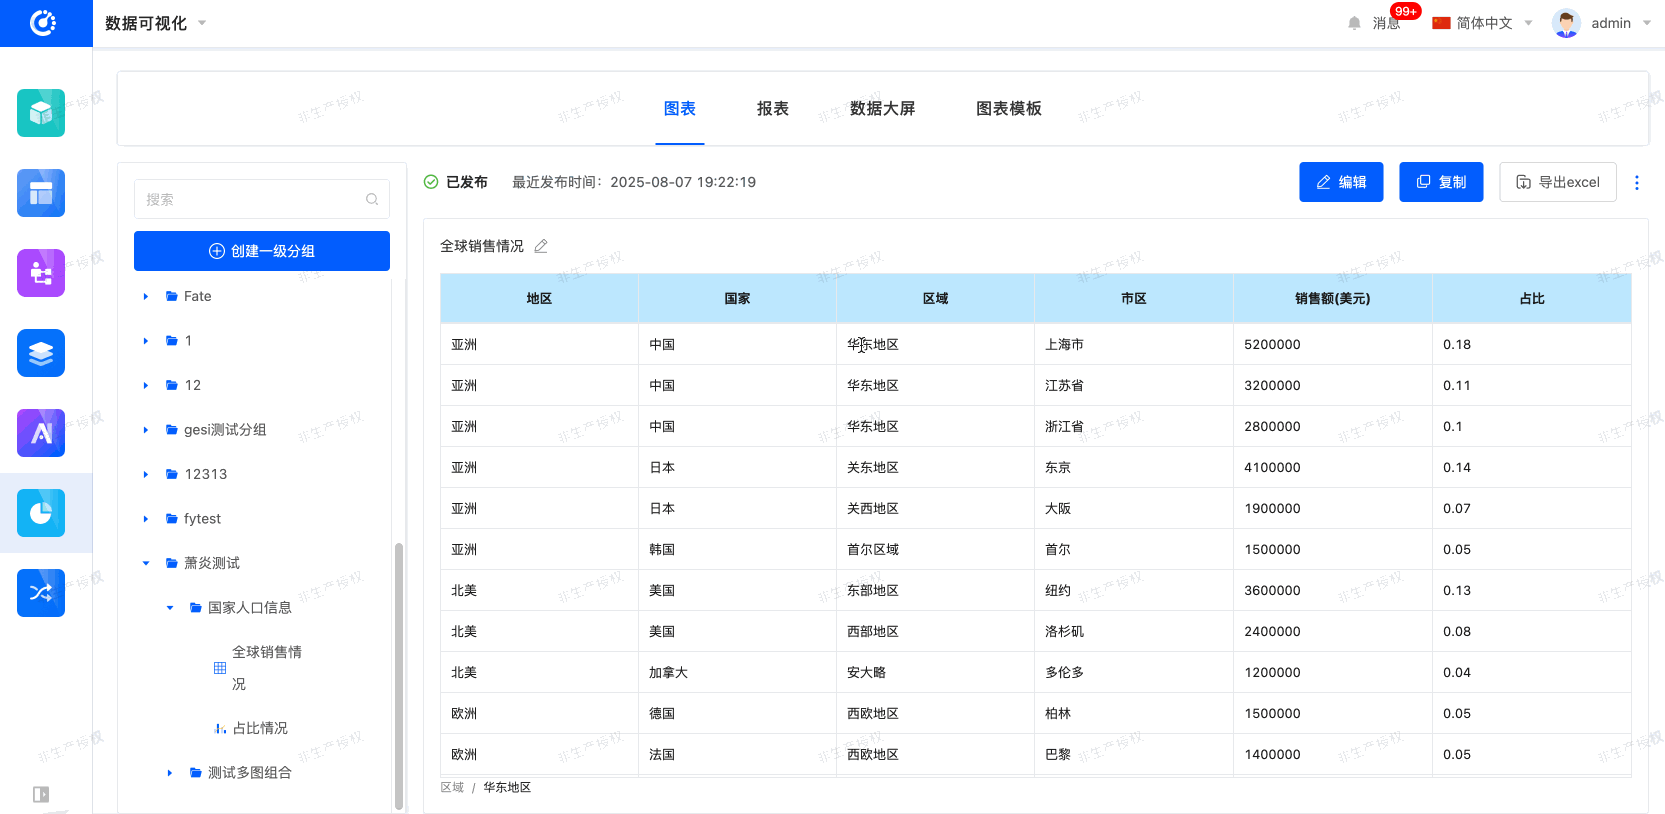This screenshot has width=1665, height=814.
Task: Switch to the 报表 tab
Action: coord(772,108)
